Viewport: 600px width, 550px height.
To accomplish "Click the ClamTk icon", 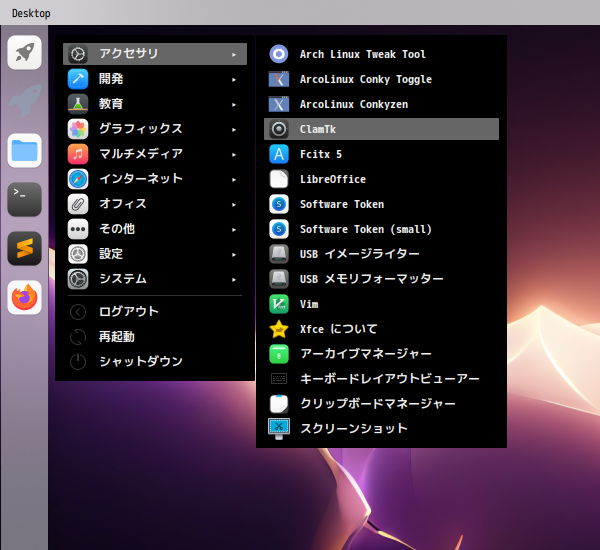I will (x=279, y=129).
